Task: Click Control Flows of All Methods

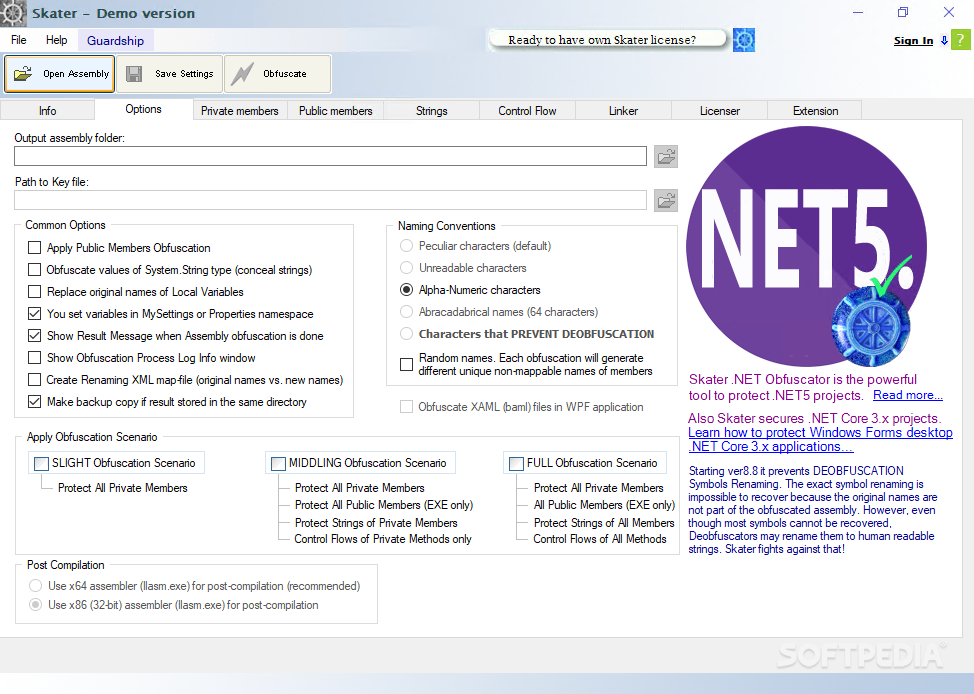Action: point(599,539)
